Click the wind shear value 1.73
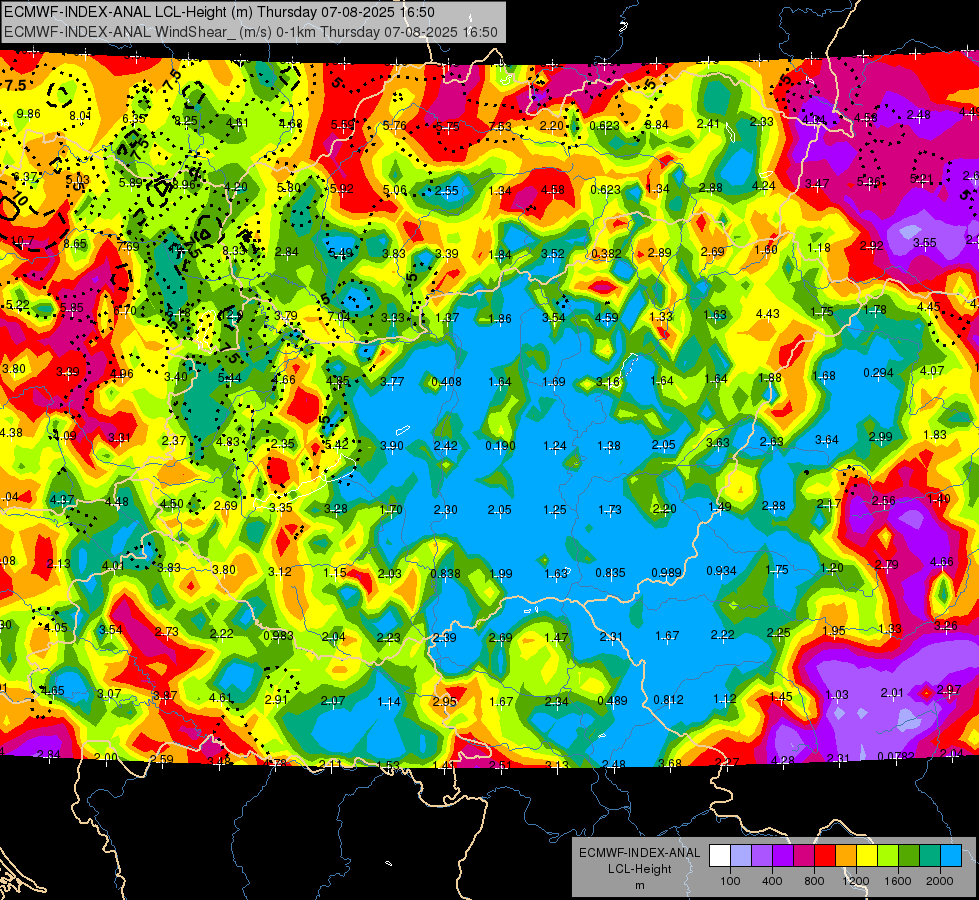The width and height of the screenshot is (979, 900). click(x=610, y=510)
